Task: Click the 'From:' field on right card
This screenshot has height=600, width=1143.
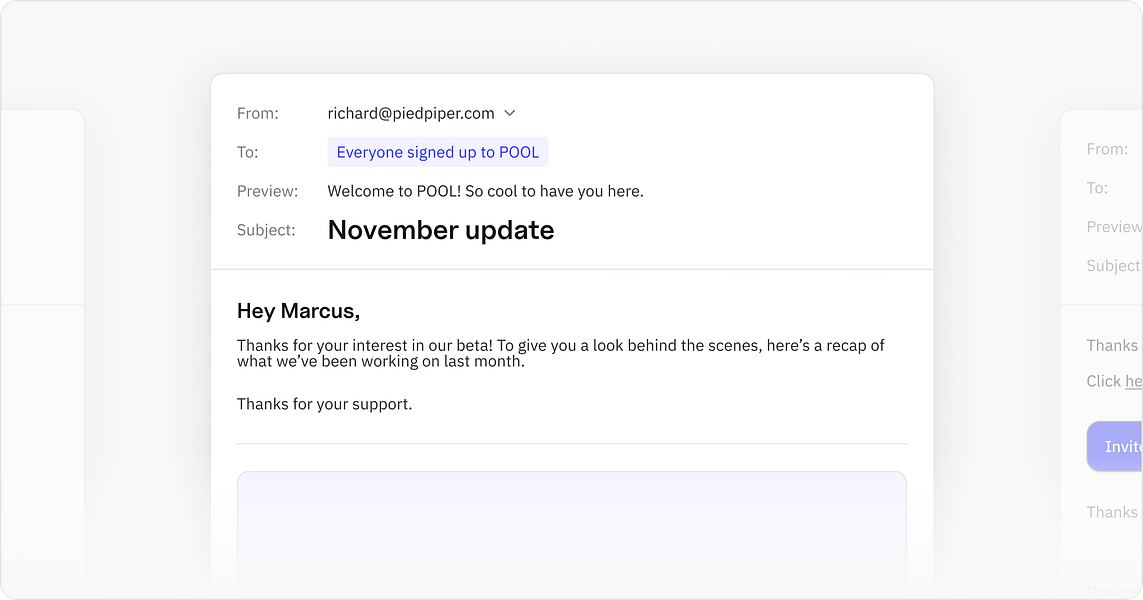Action: click(x=1107, y=149)
